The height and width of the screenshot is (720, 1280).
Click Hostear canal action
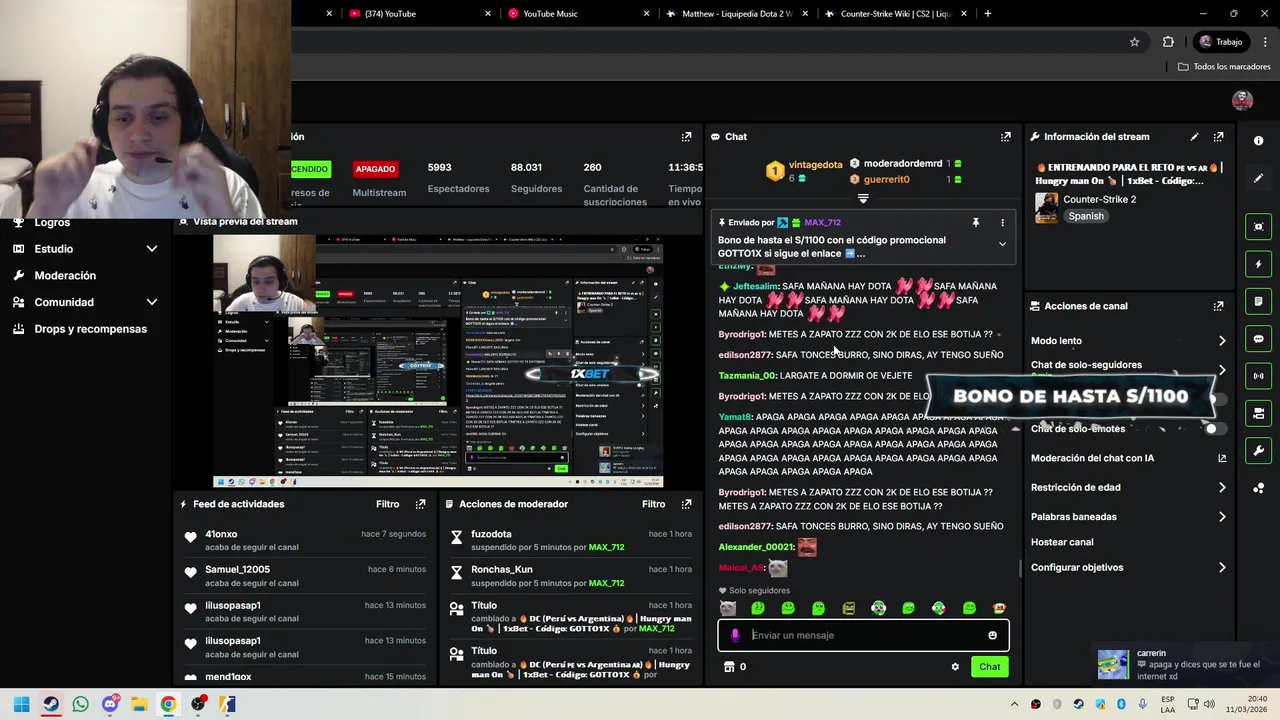[1062, 542]
